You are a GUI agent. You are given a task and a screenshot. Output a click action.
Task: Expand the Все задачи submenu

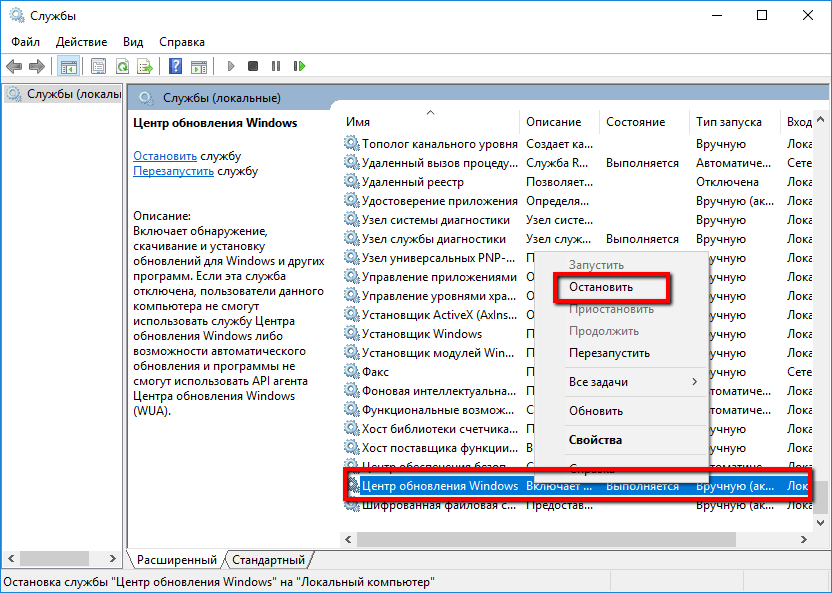(598, 382)
